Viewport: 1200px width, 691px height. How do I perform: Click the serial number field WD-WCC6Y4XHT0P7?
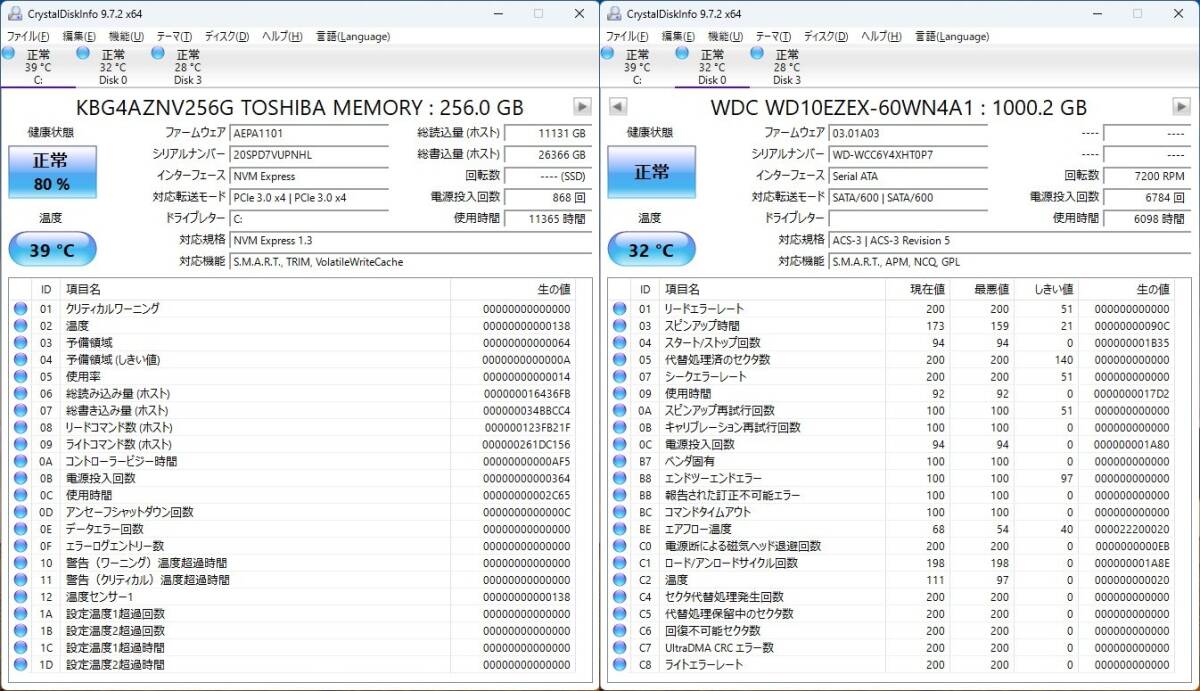click(x=908, y=154)
